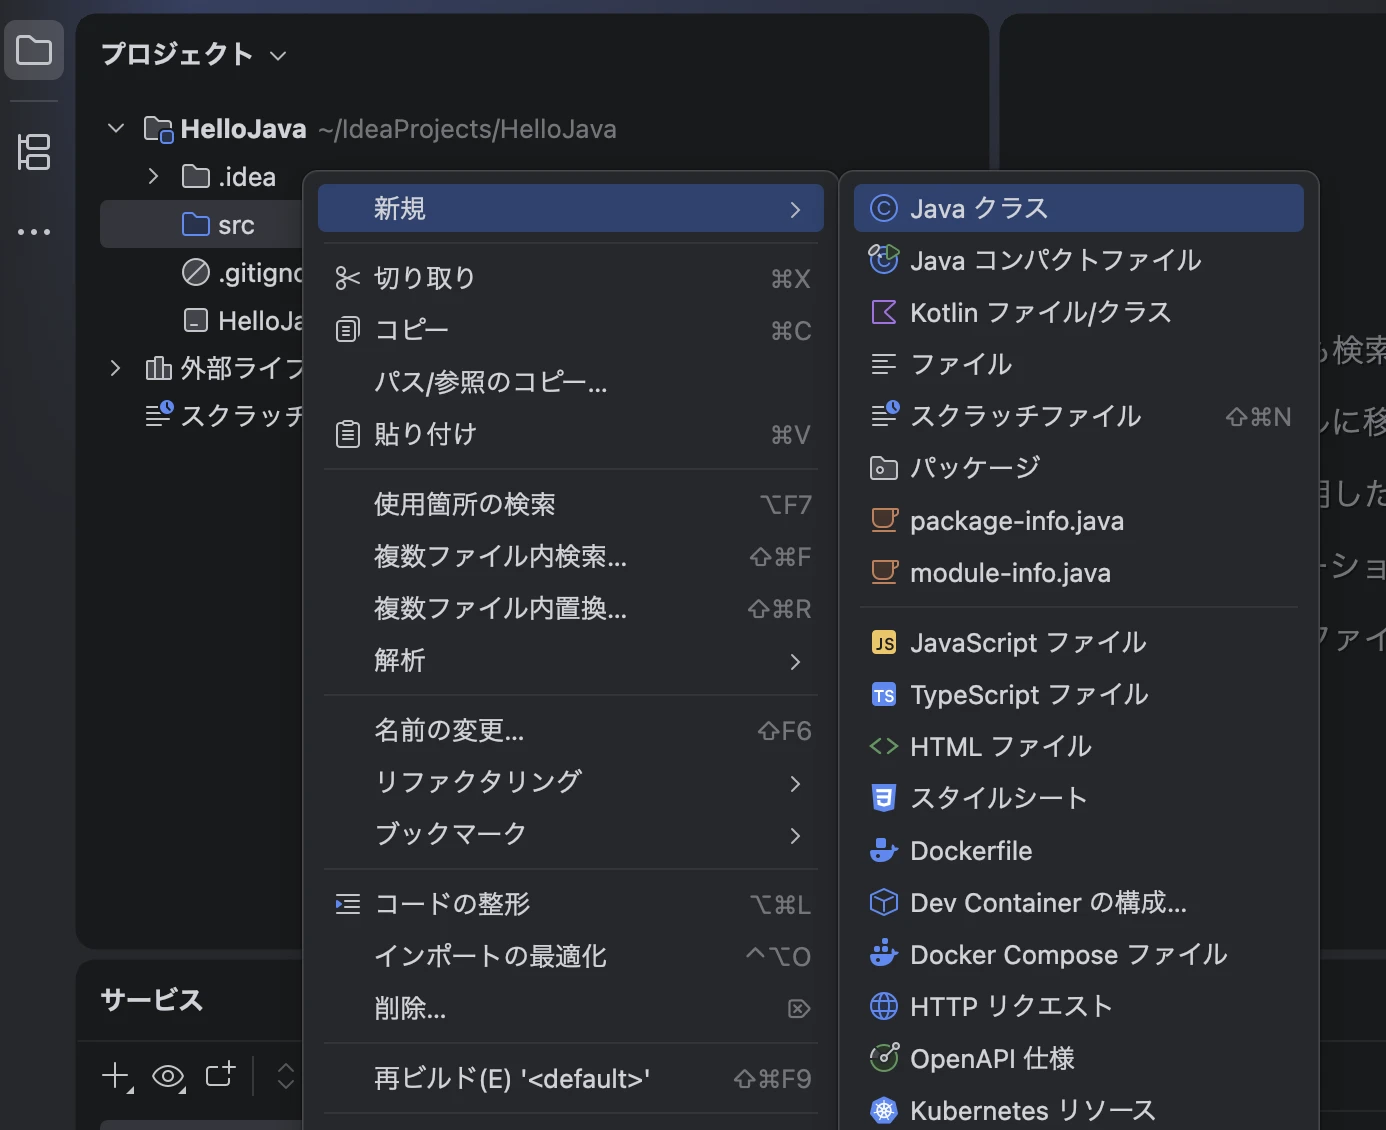This screenshot has height=1130, width=1386.
Task: Click the スクラッチファイル icon in submenu
Action: [x=885, y=415]
